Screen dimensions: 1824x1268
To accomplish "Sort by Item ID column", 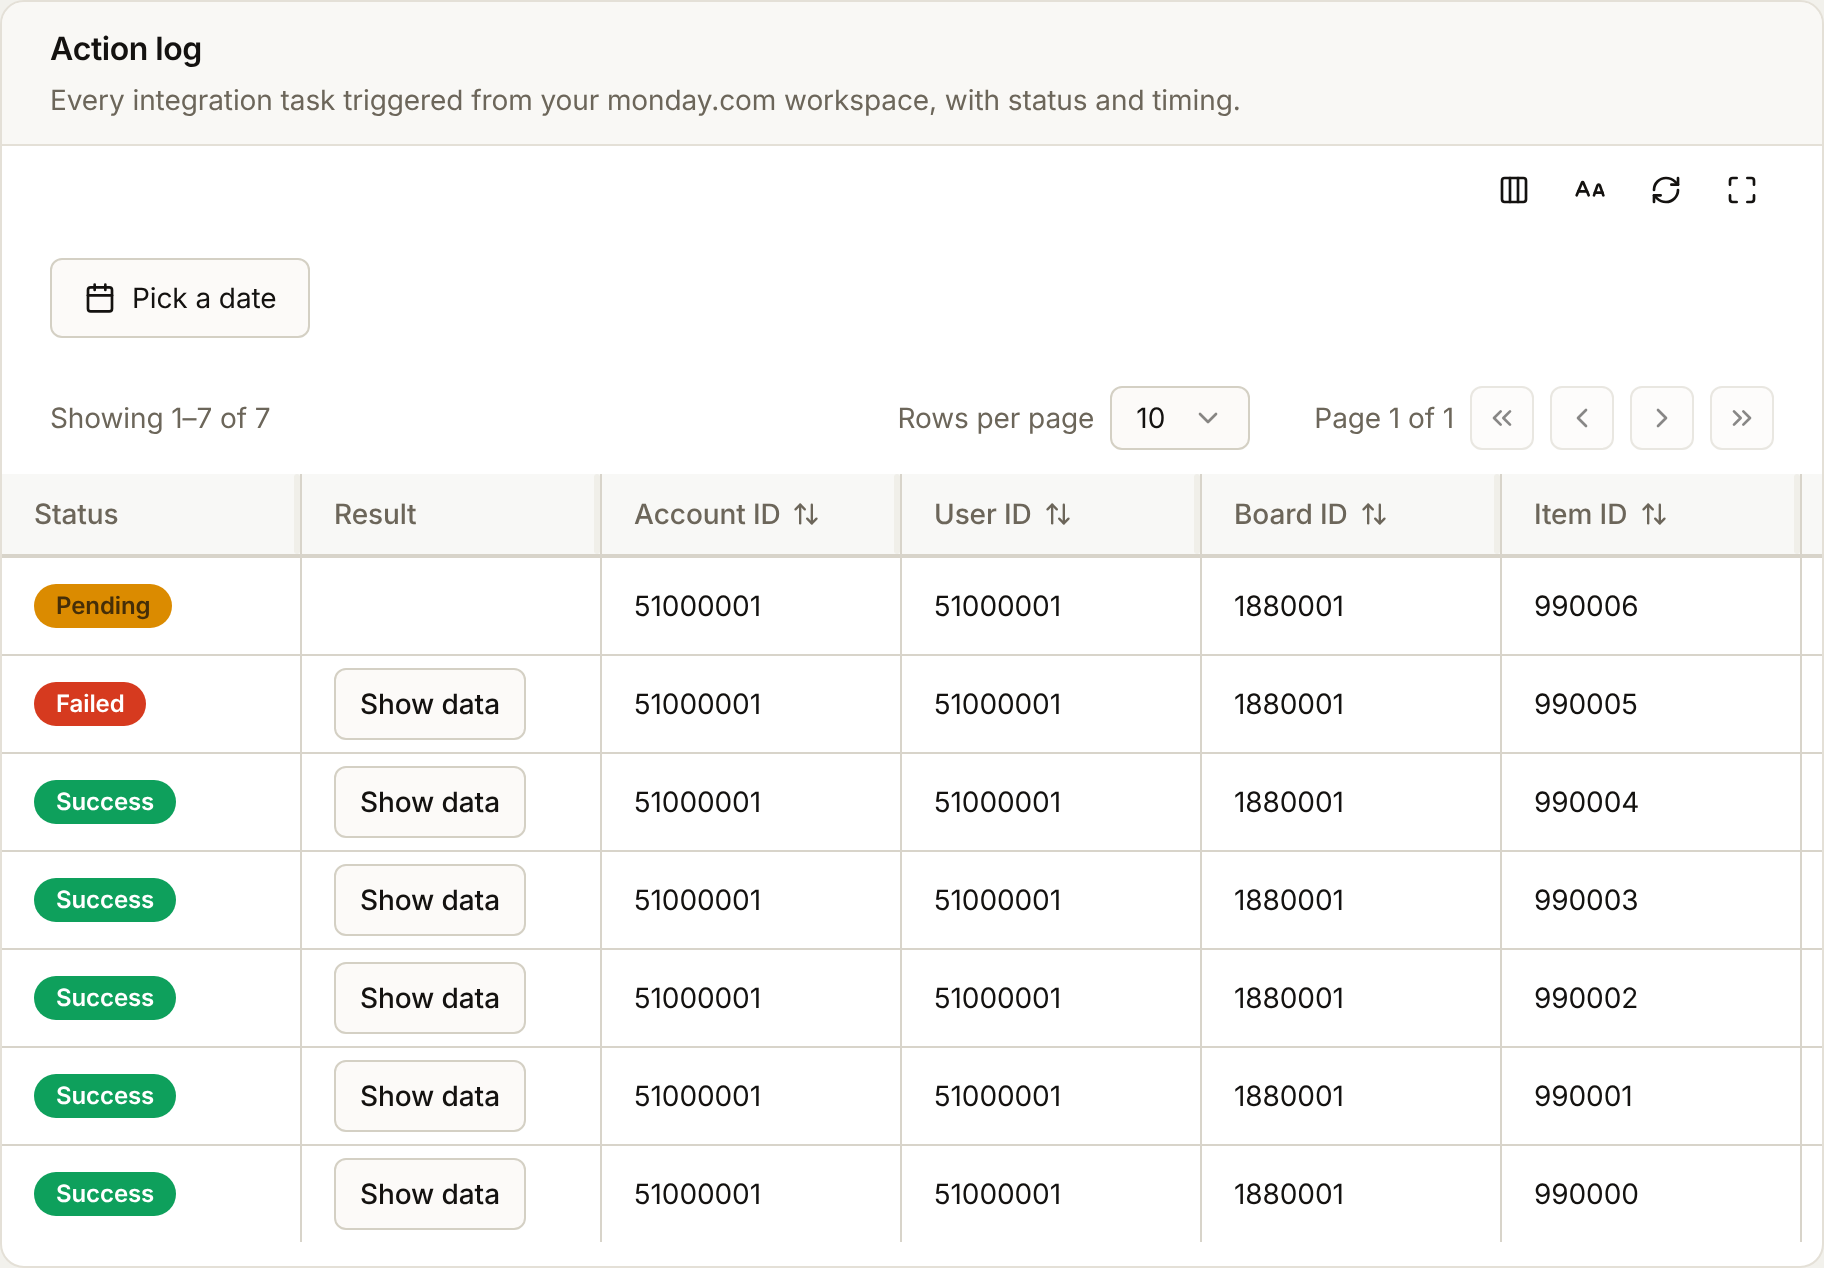I will (x=1601, y=514).
